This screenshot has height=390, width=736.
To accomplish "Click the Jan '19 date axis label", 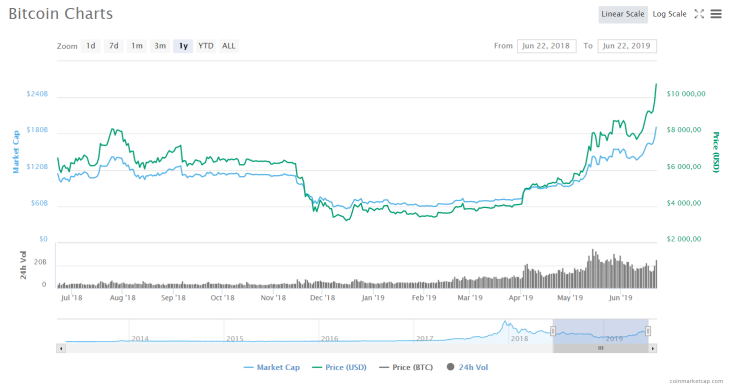I will (x=373, y=298).
